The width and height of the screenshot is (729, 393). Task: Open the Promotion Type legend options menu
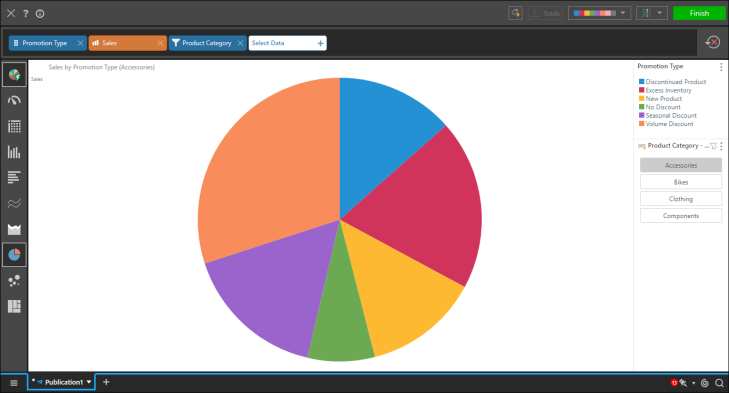(x=721, y=67)
